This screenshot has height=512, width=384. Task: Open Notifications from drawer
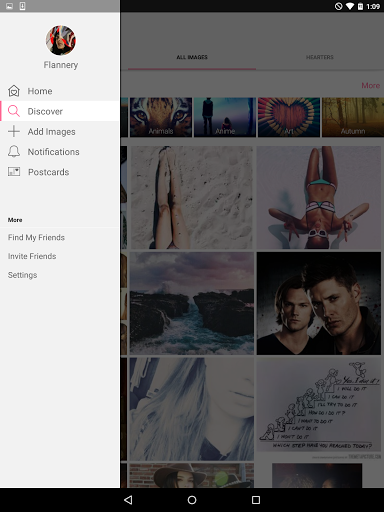(x=60, y=152)
